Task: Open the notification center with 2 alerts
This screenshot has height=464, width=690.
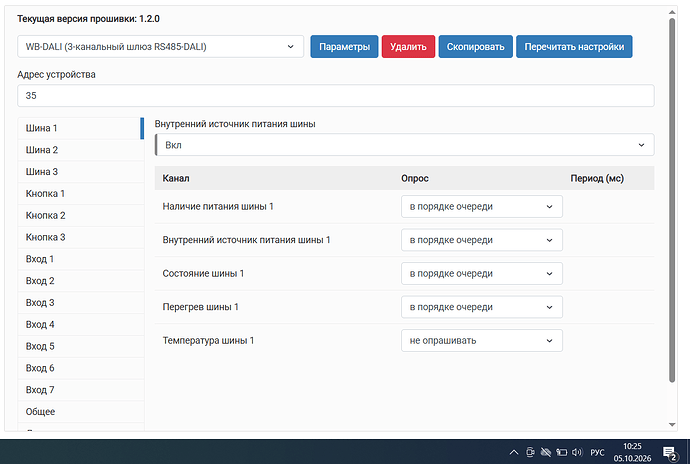Action: (669, 453)
